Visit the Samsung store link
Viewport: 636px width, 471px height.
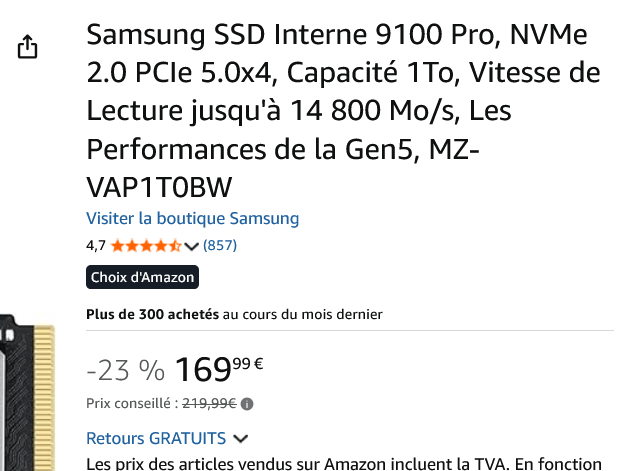pyautogui.click(x=192, y=218)
